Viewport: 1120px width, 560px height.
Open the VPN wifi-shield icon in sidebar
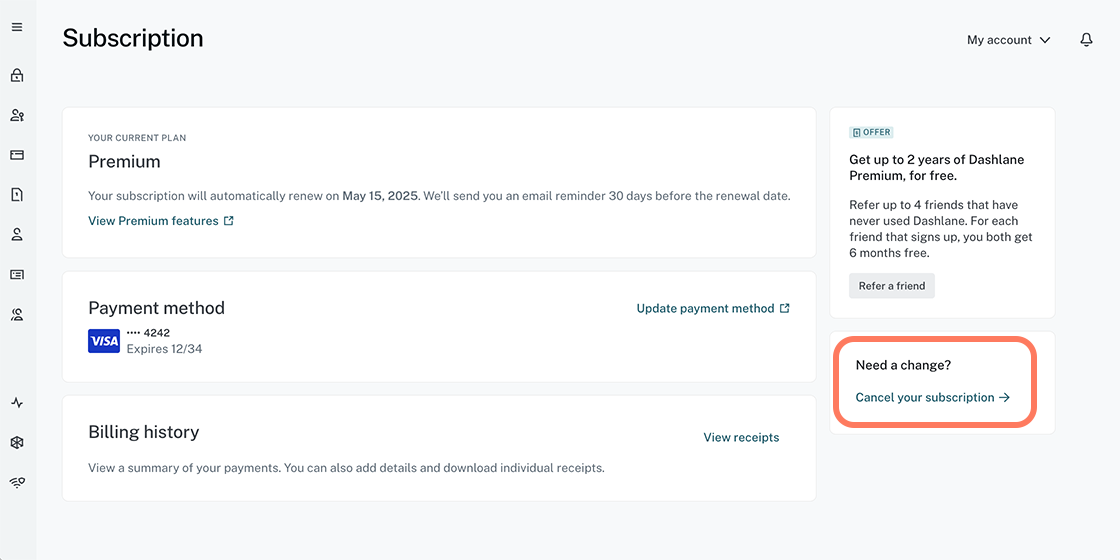17,483
